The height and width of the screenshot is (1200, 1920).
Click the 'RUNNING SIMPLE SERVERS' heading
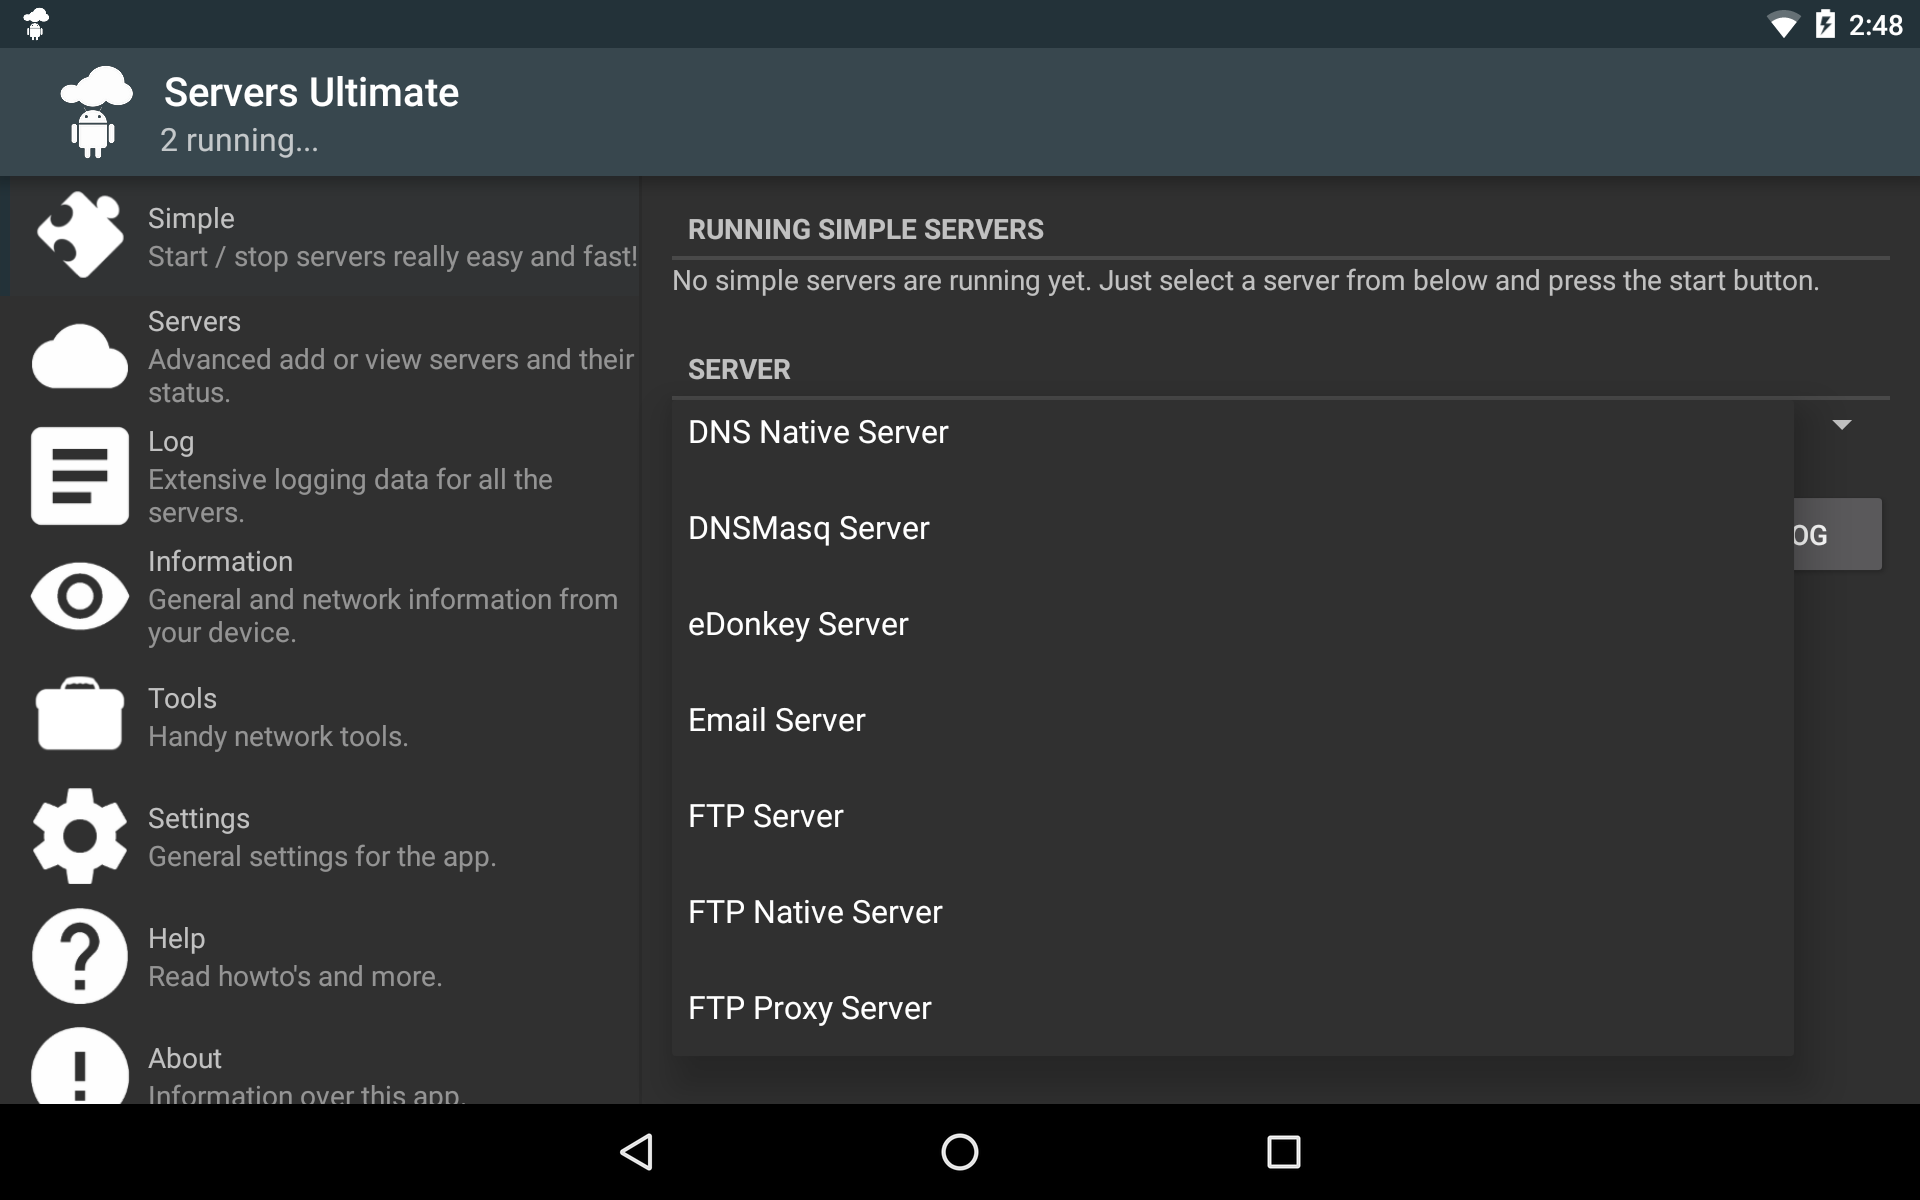pos(866,229)
